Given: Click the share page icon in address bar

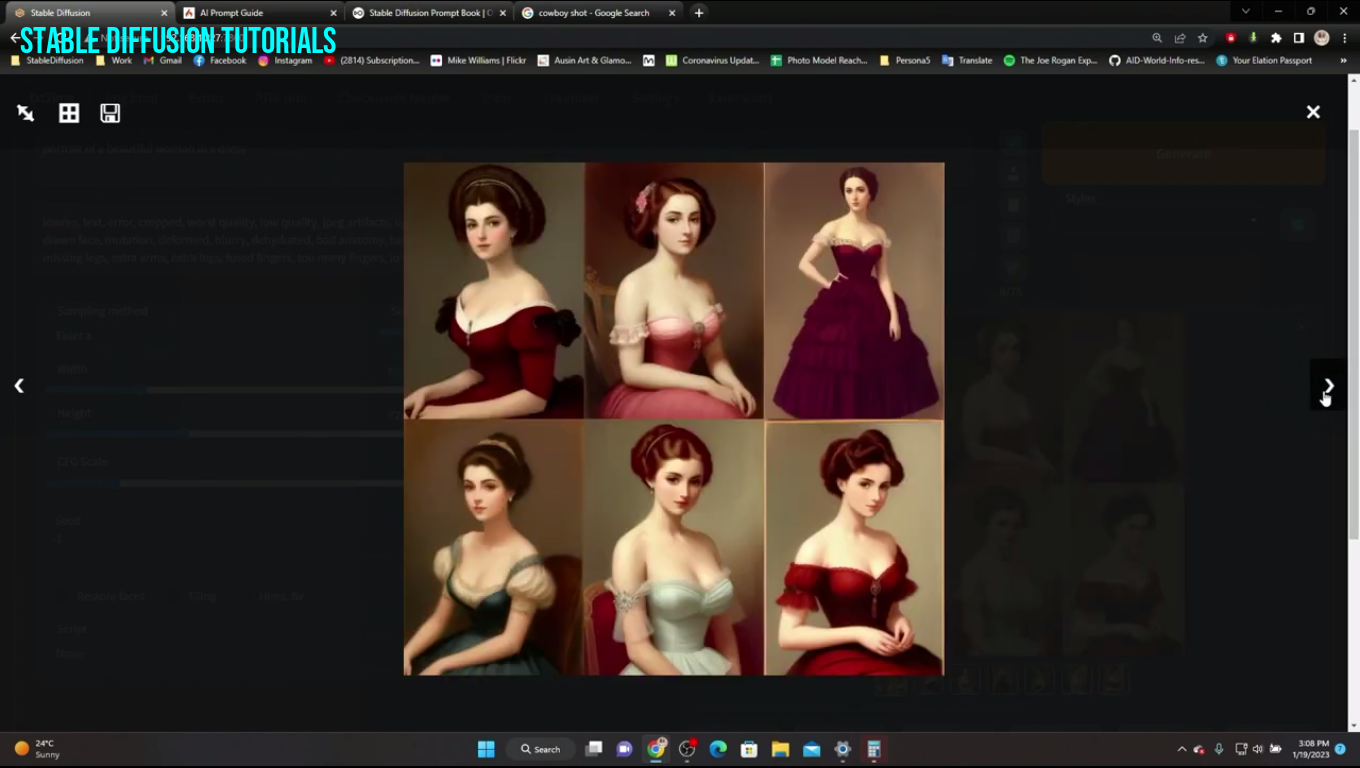Looking at the screenshot, I should coord(1180,38).
